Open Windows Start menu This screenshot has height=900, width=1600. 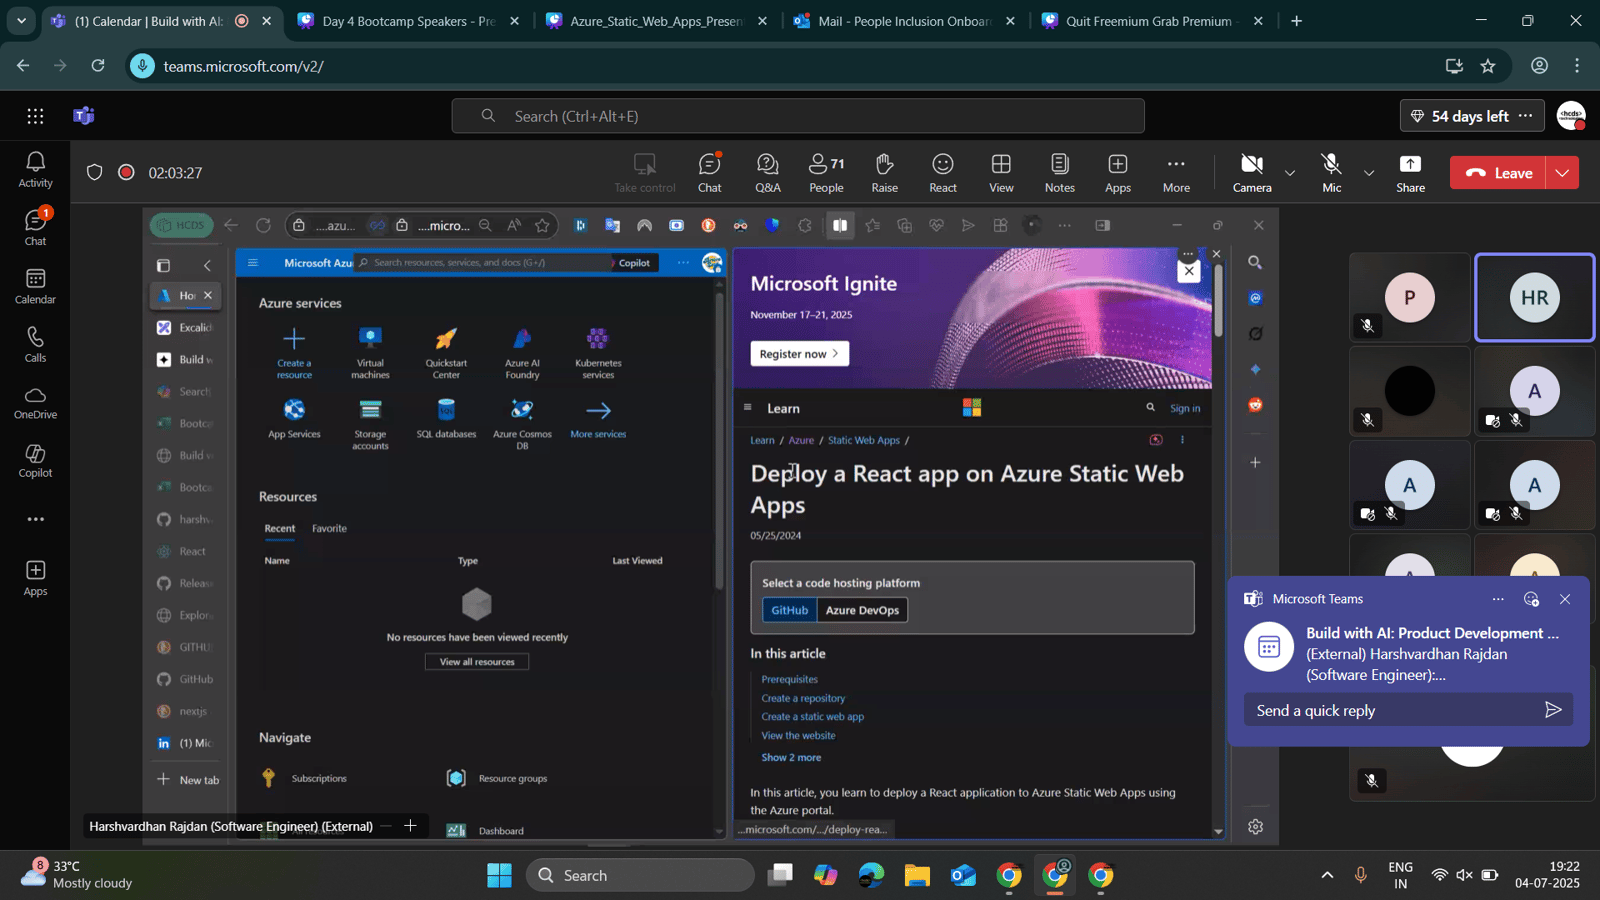tap(499, 875)
